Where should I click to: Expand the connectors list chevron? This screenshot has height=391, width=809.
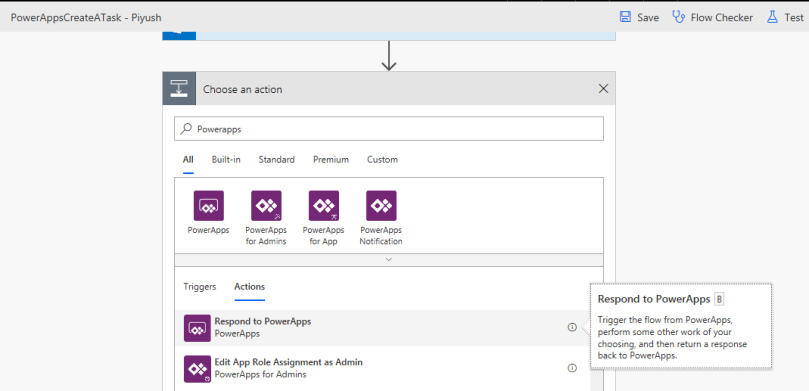coord(389,259)
